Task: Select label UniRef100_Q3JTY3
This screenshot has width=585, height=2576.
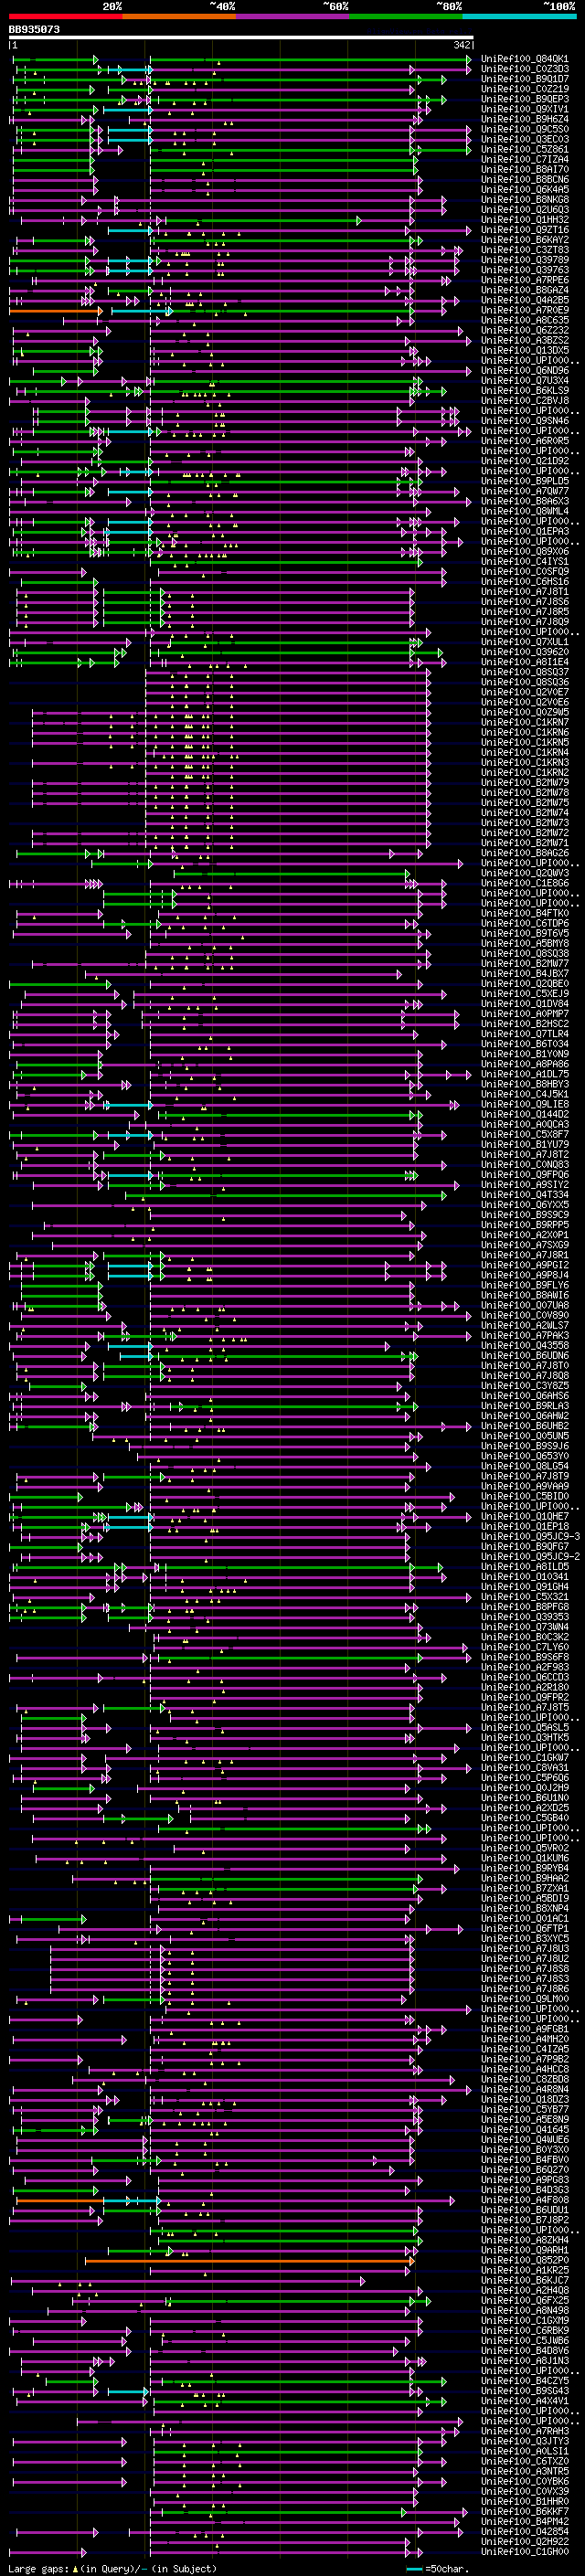Action: click(x=525, y=2442)
